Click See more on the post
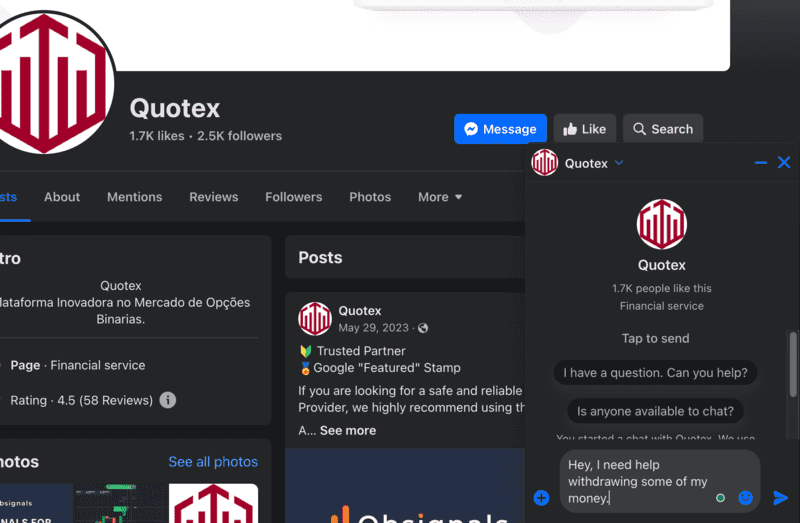 tap(348, 431)
